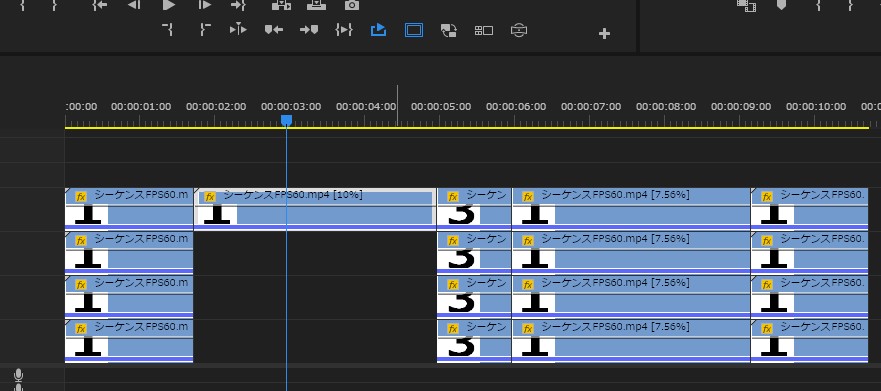The height and width of the screenshot is (391, 881).
Task: Click fx badge on last clip of third track
Action: (x=766, y=285)
